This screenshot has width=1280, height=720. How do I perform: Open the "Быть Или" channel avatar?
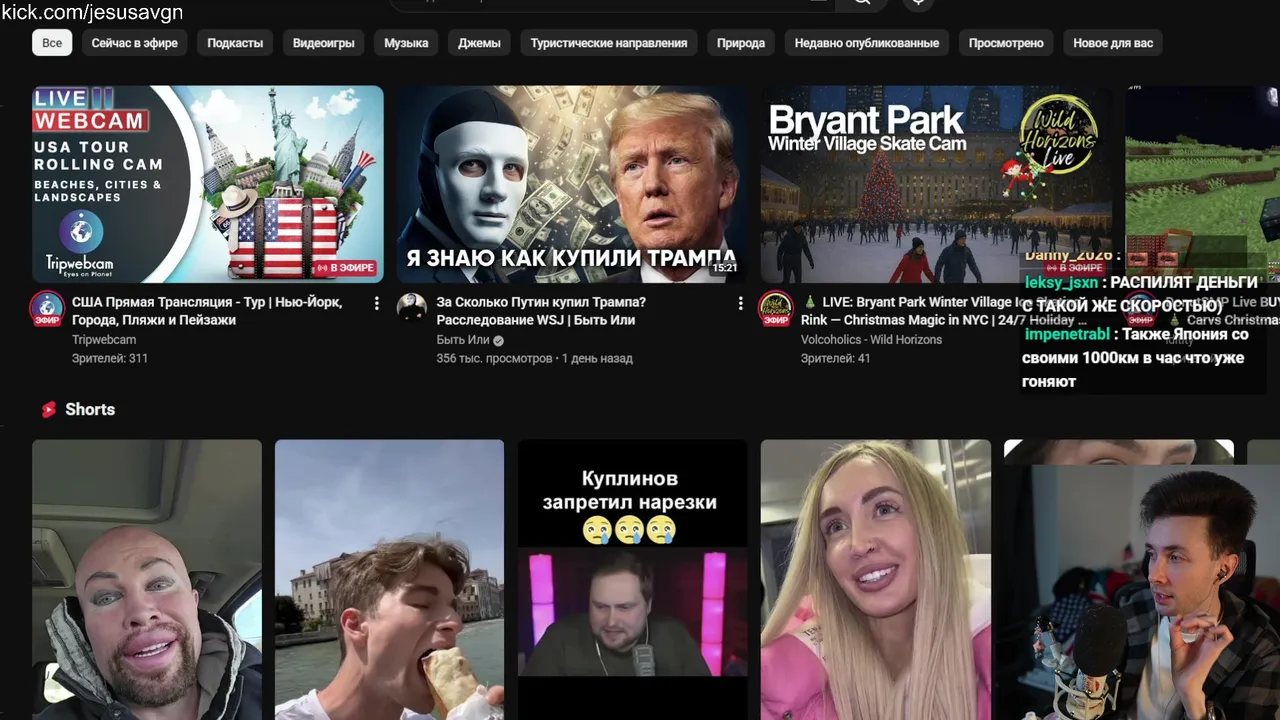click(x=411, y=309)
